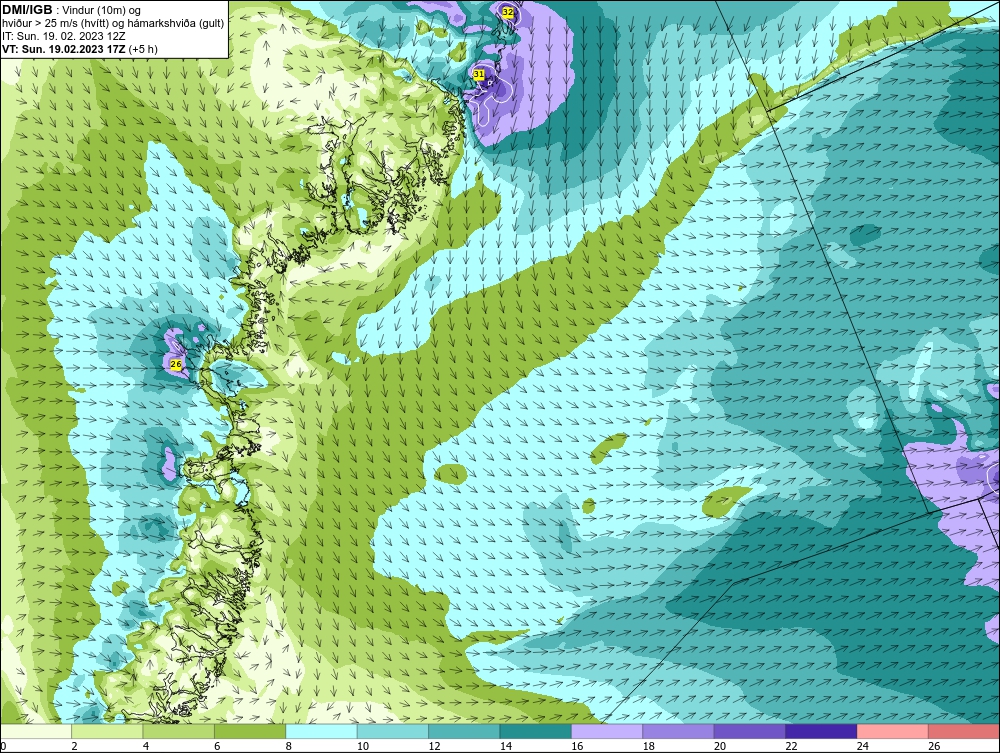
Task: Click the yellow 32 gust label
Action: tap(508, 12)
